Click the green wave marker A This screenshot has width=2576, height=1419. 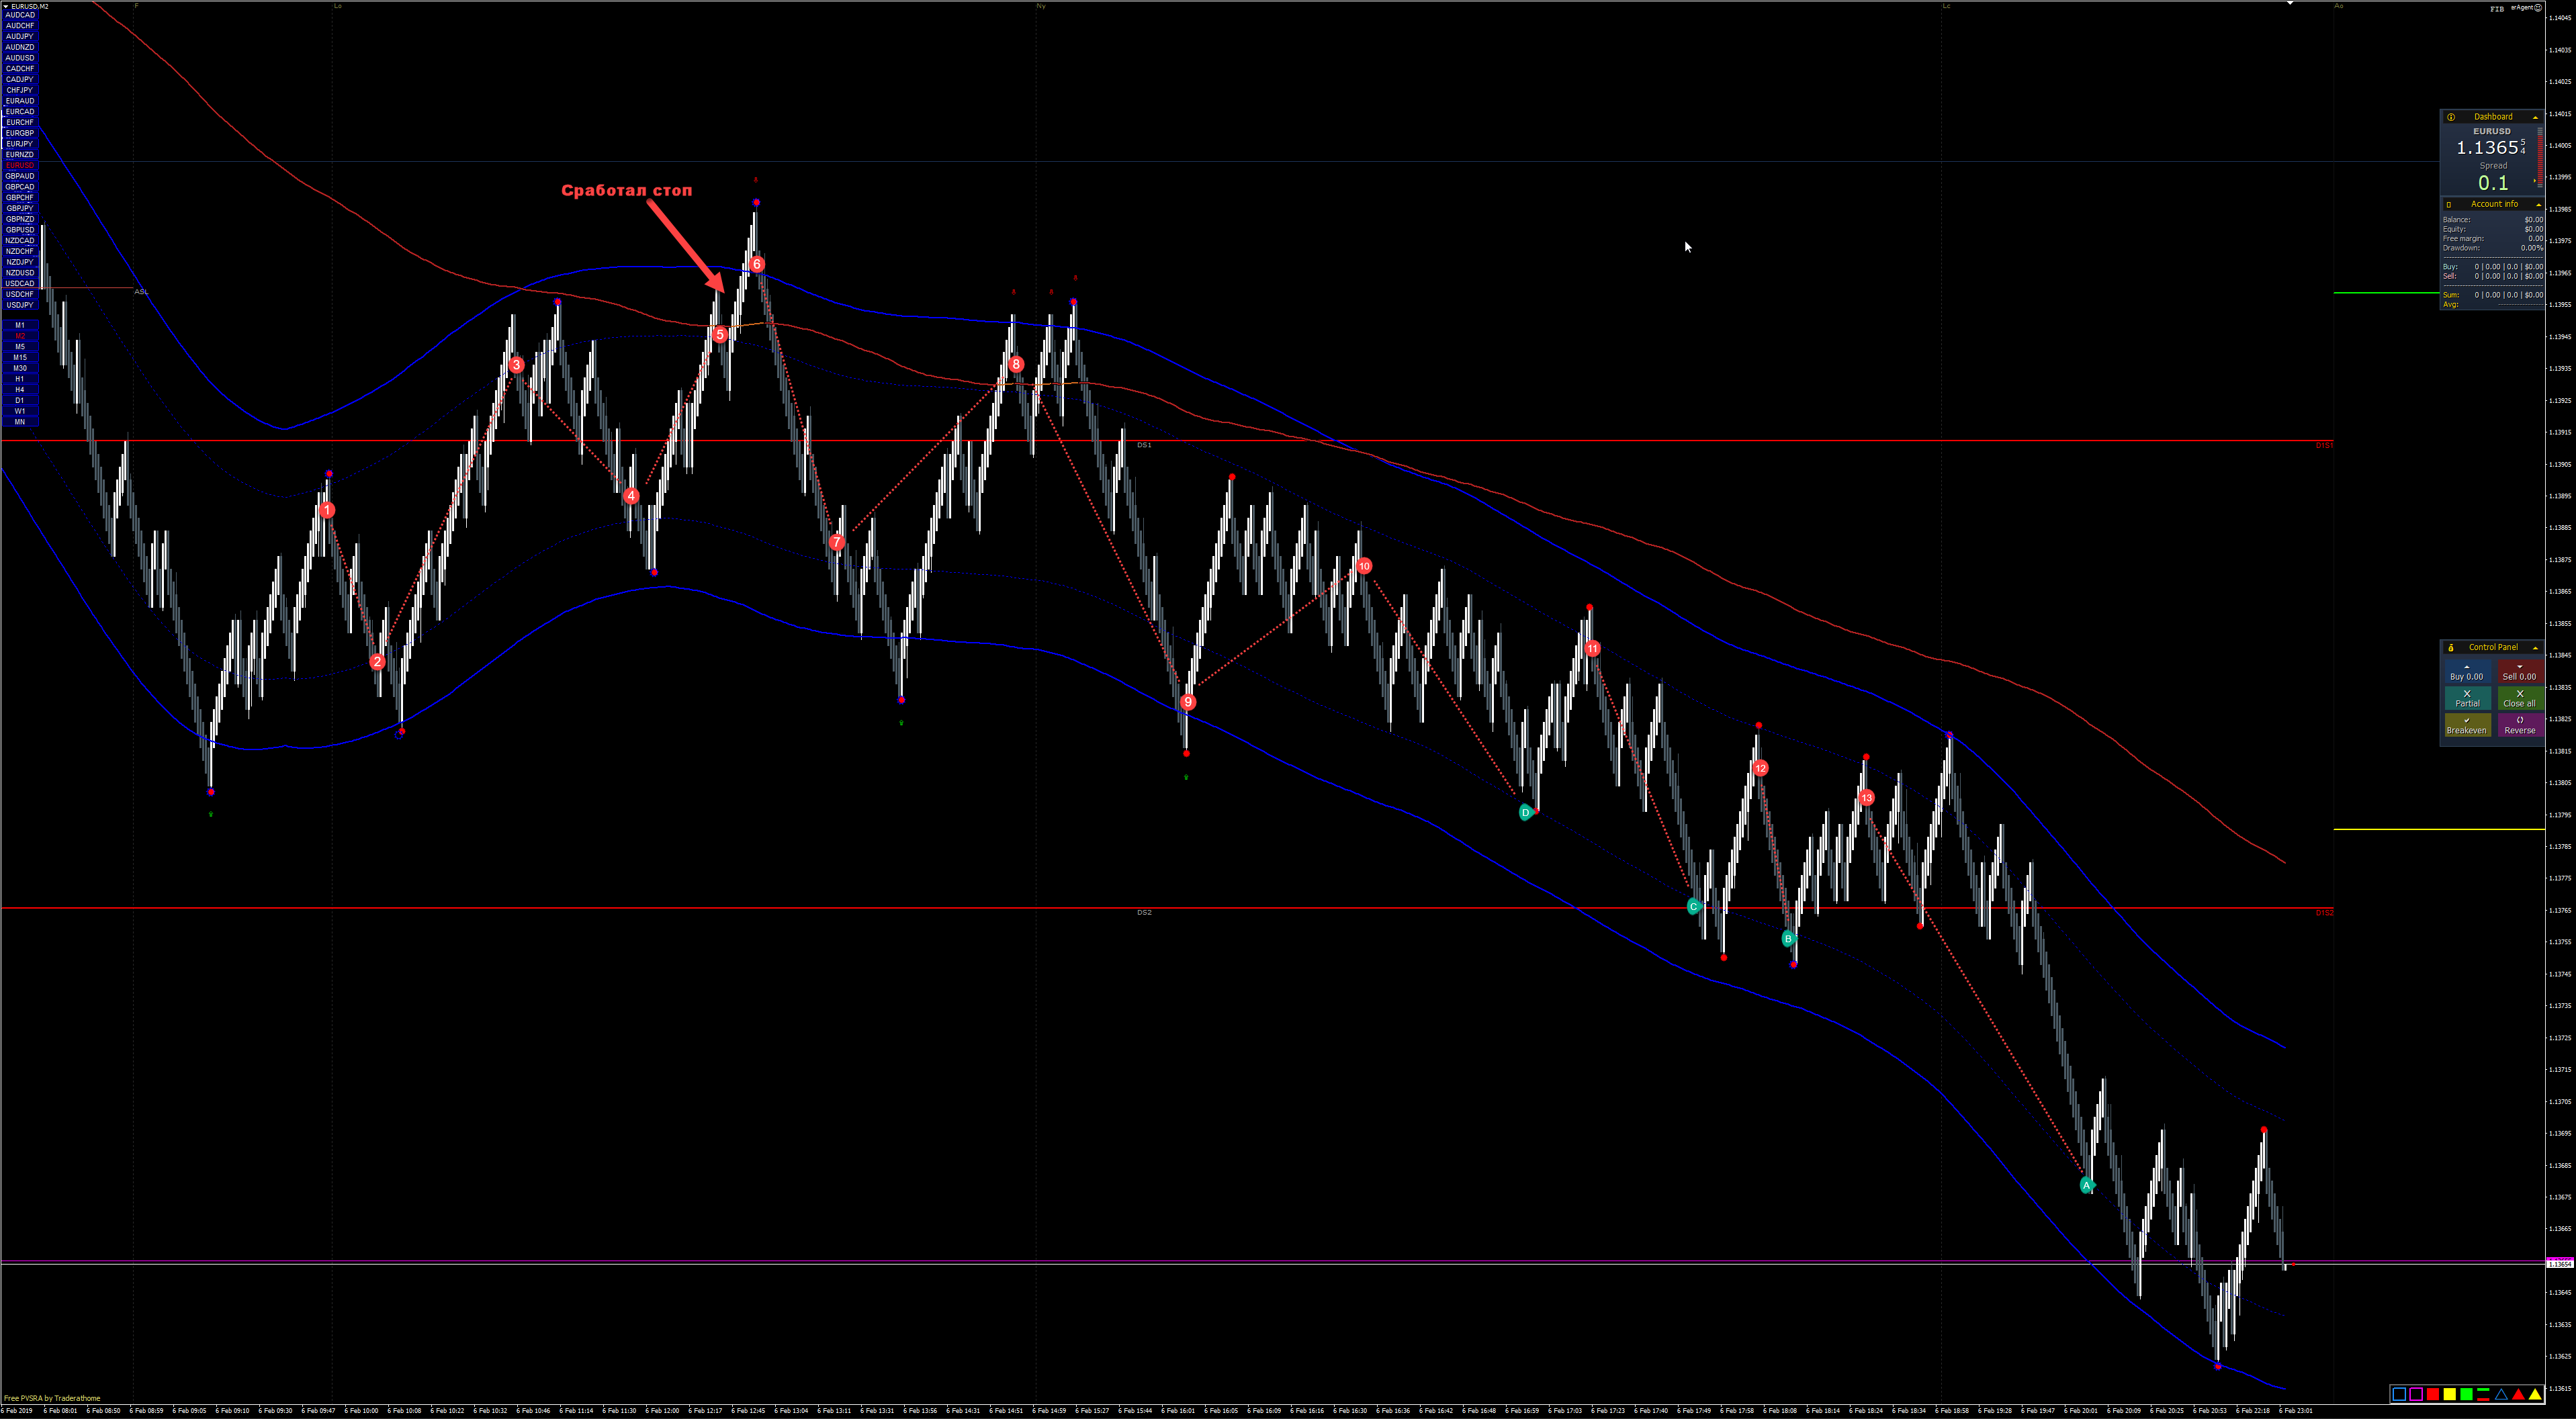point(2087,1185)
